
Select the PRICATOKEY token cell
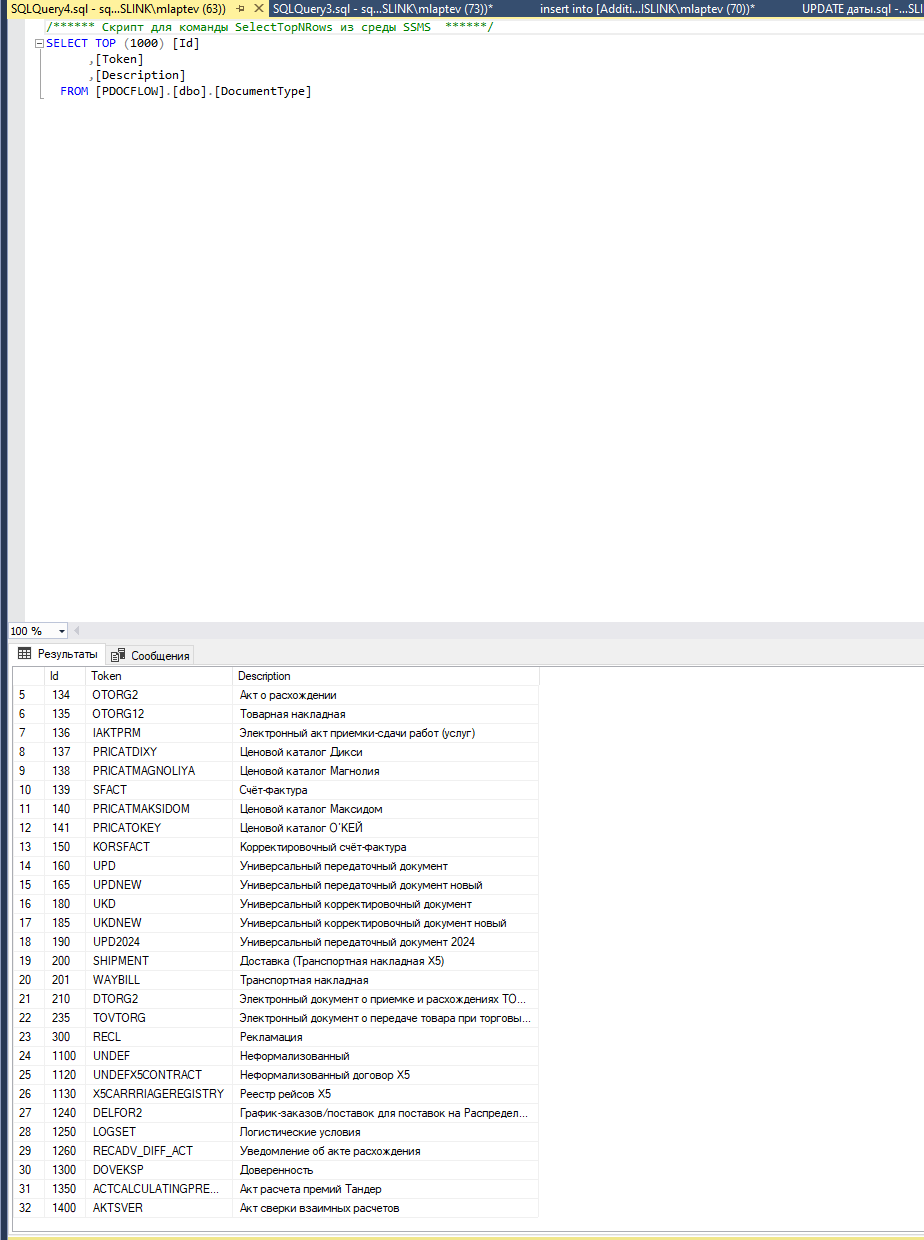click(x=159, y=828)
